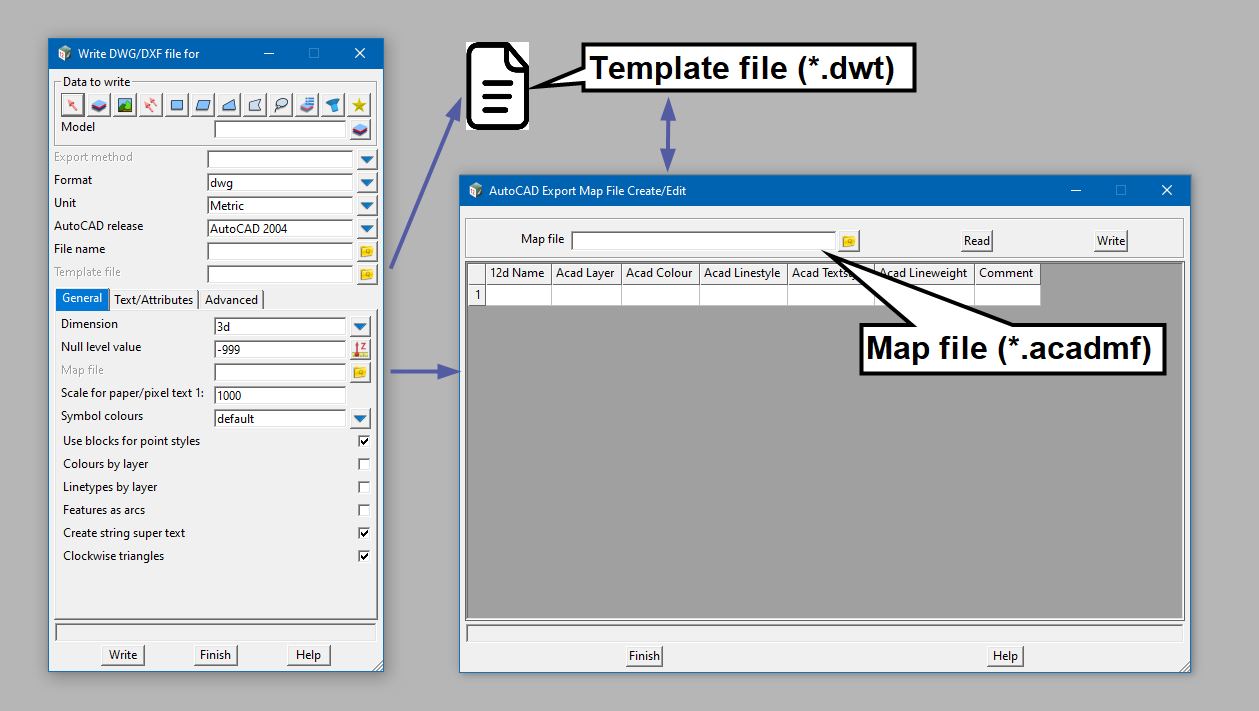Viewport: 1259px width, 711px height.
Task: Click the AutoCAD 2004 release field
Action: [280, 229]
